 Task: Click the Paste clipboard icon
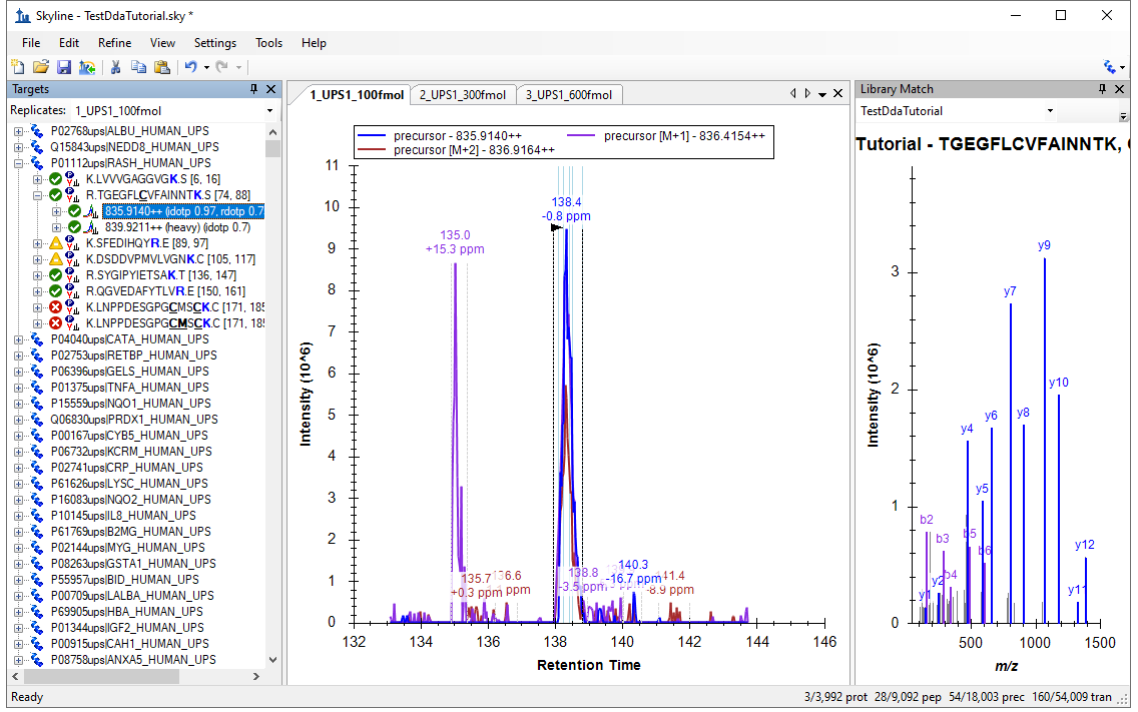[x=161, y=67]
